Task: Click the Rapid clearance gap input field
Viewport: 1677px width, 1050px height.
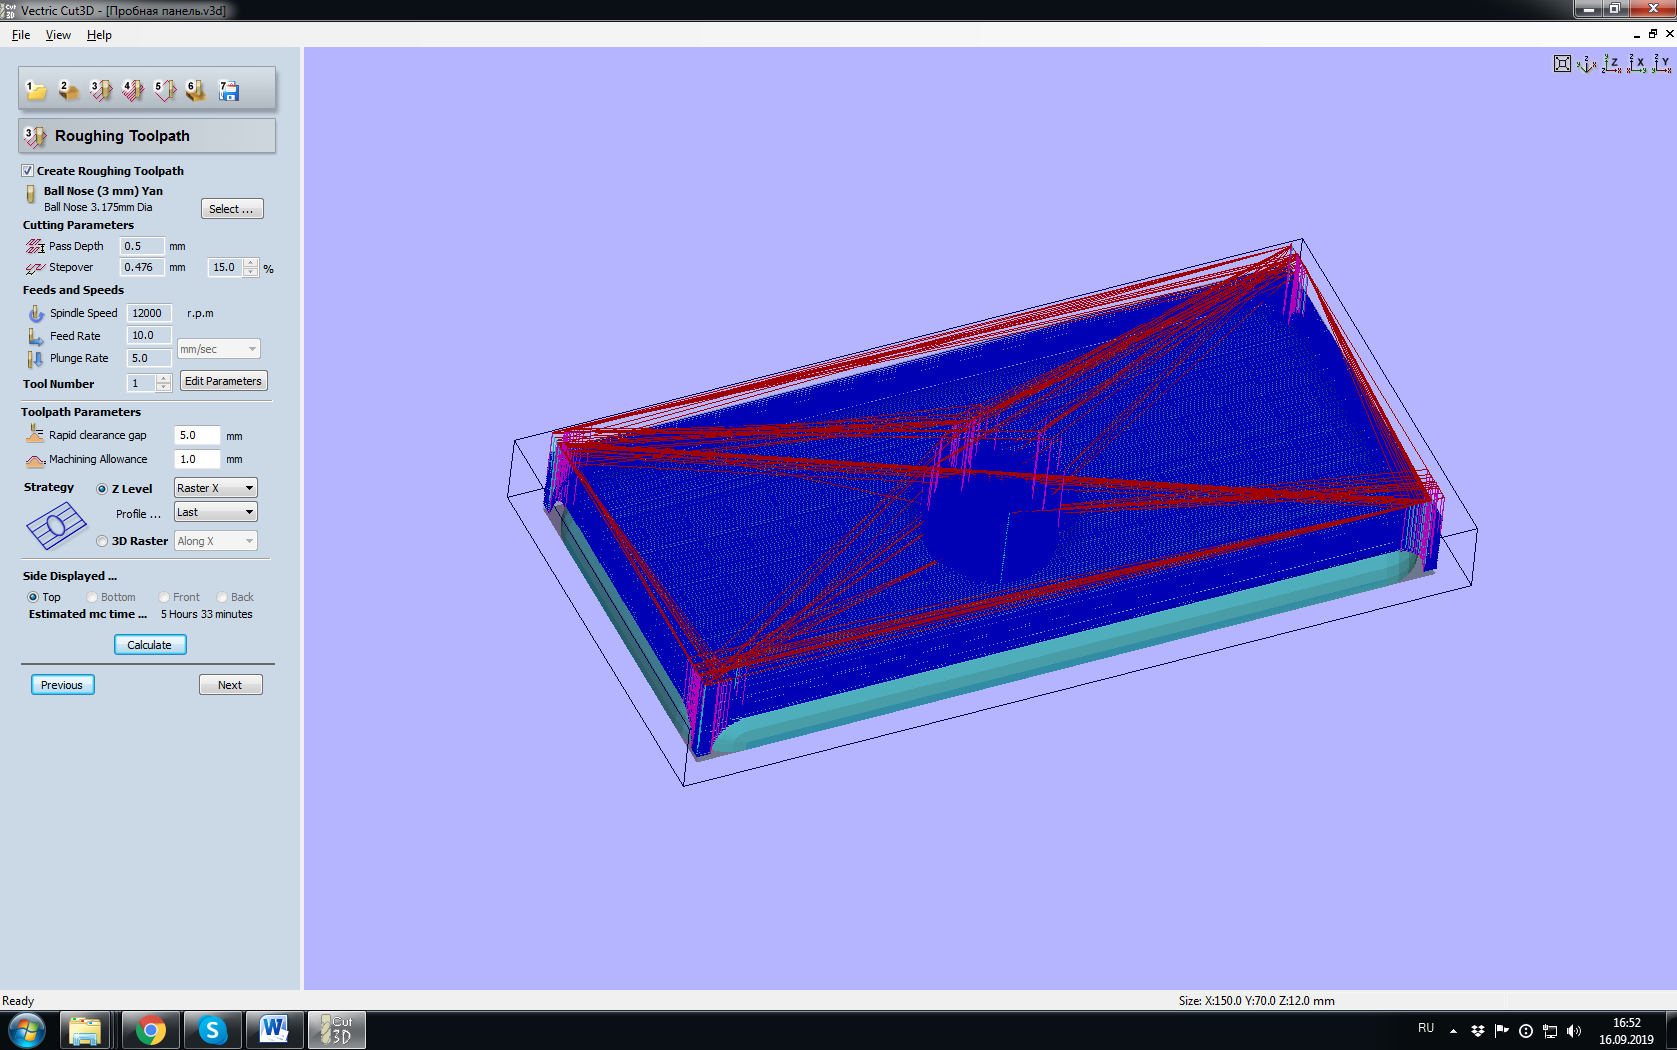Action: (x=197, y=435)
